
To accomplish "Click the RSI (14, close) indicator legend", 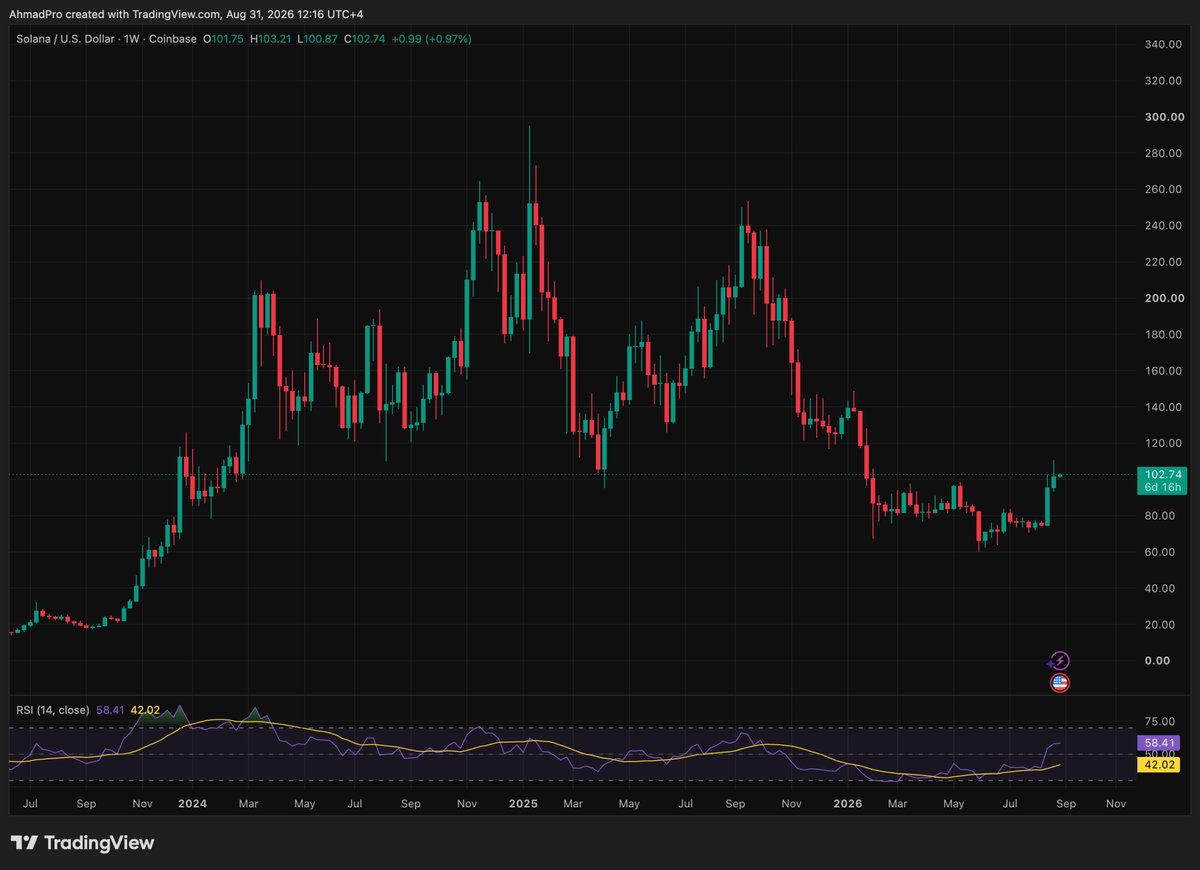I will (52, 710).
